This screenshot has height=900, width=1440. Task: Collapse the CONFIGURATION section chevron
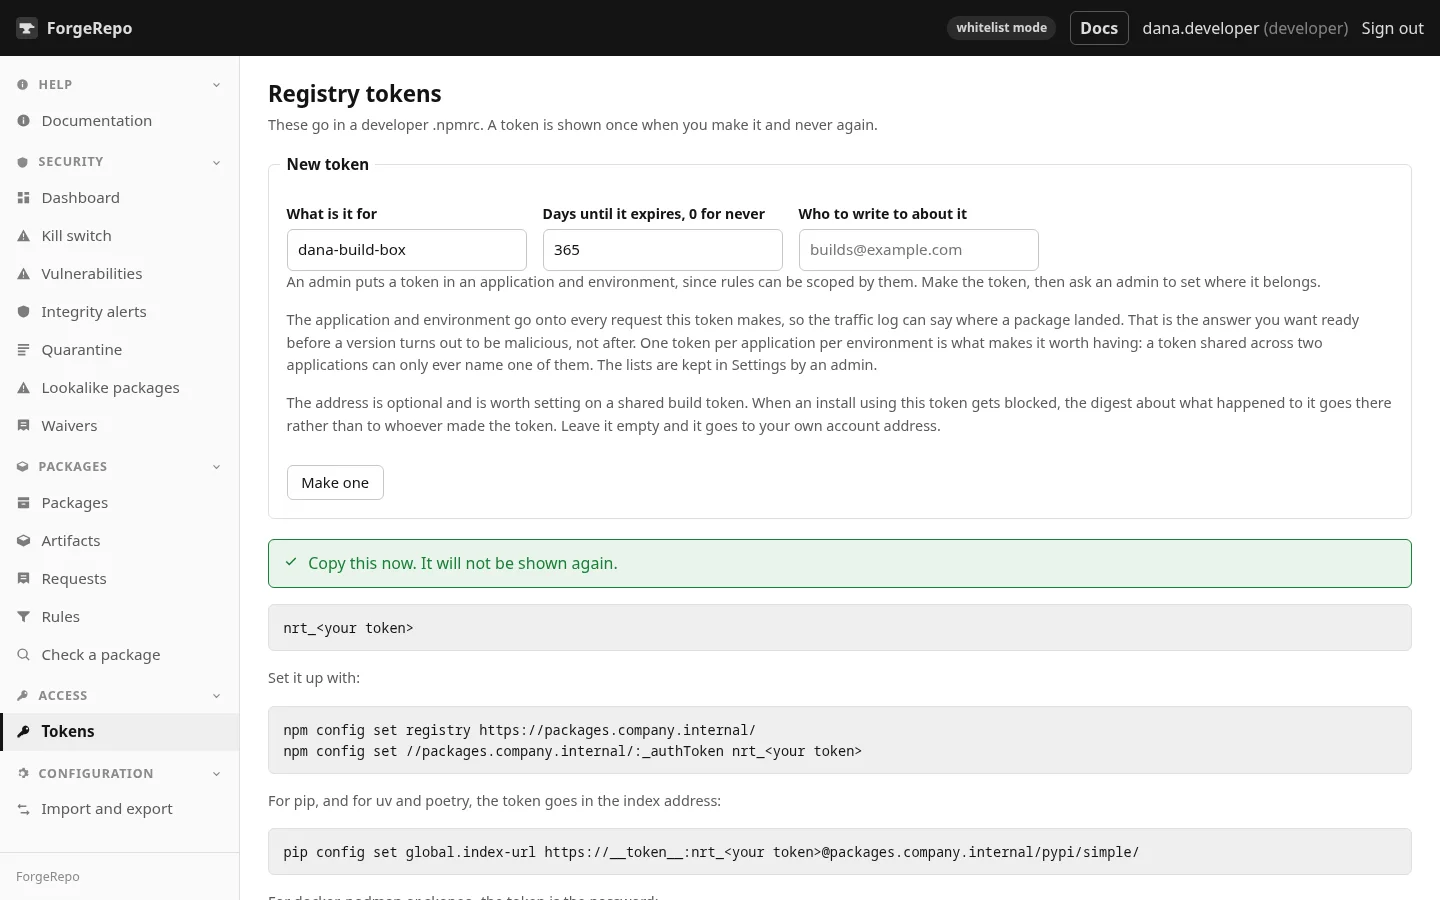216,774
